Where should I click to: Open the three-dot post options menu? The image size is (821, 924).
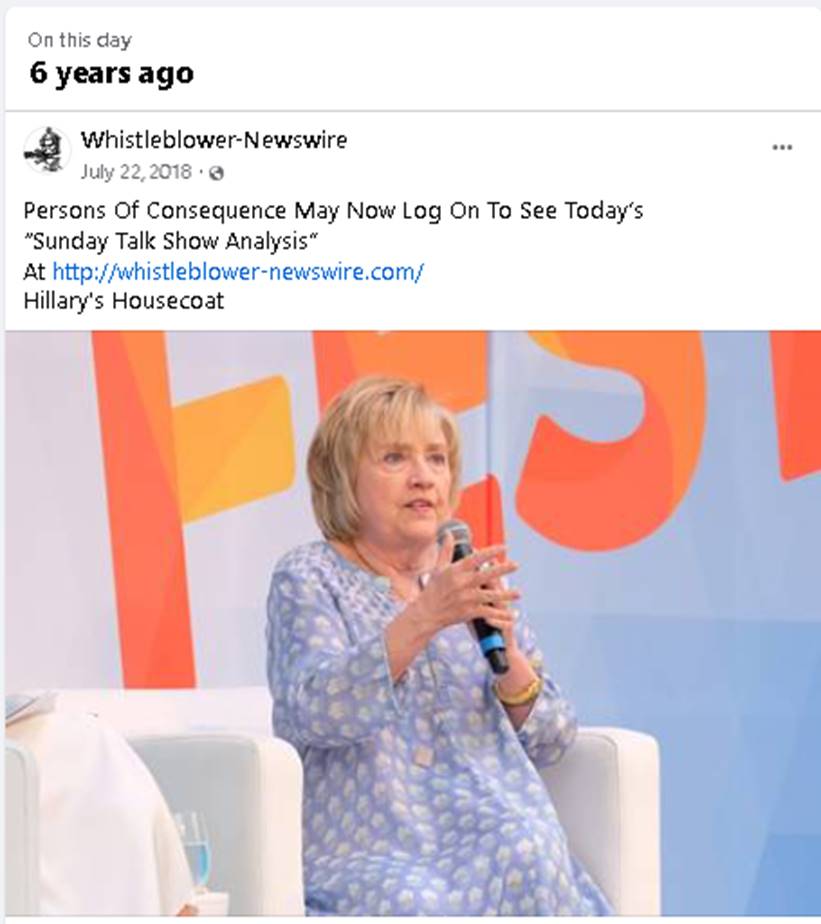(x=782, y=148)
